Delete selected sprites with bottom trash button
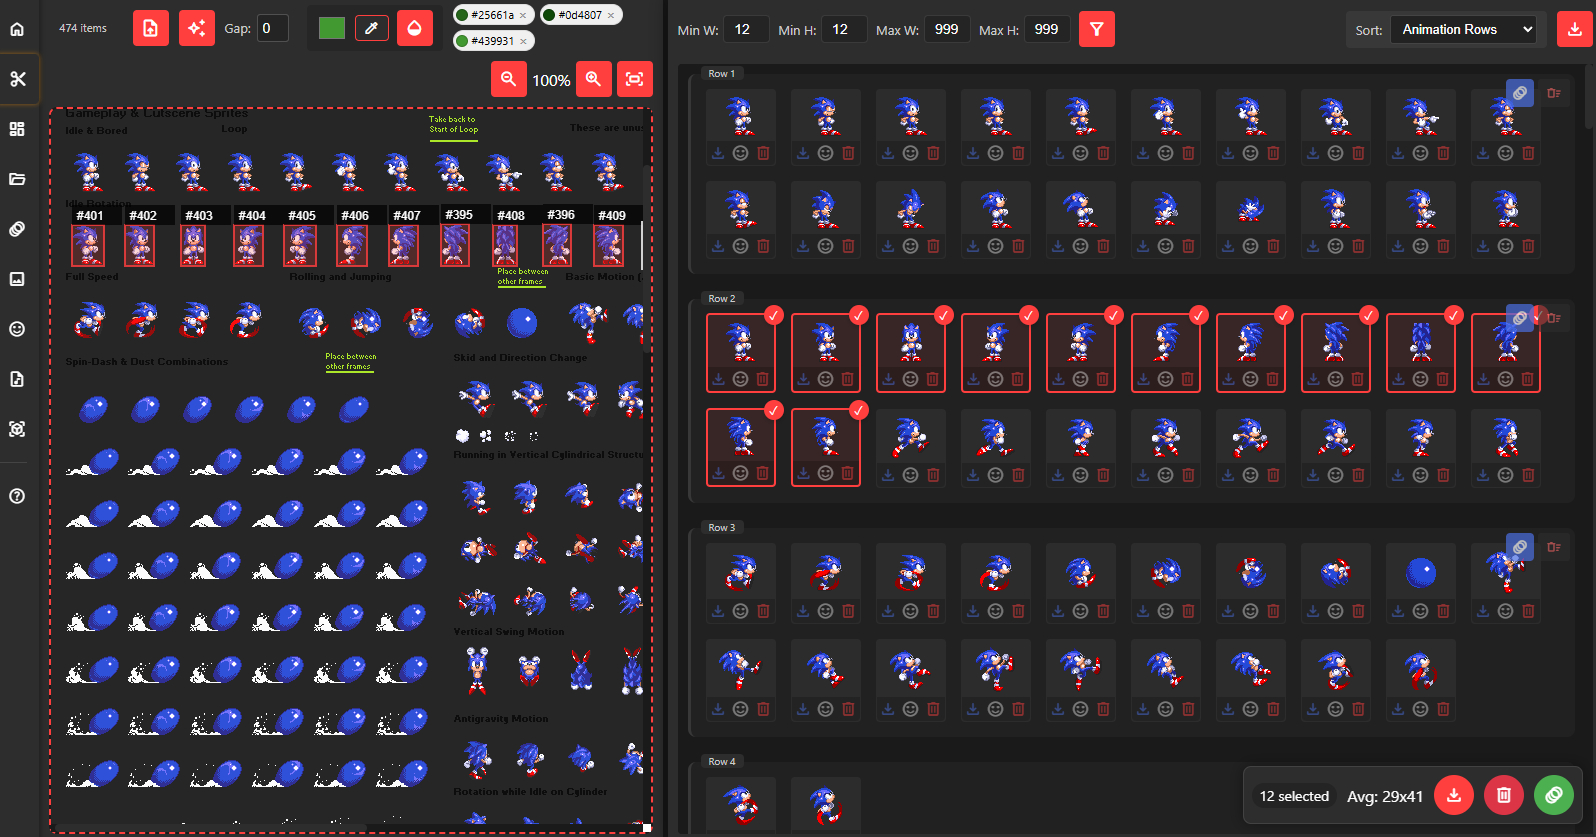The image size is (1596, 837). tap(1503, 795)
